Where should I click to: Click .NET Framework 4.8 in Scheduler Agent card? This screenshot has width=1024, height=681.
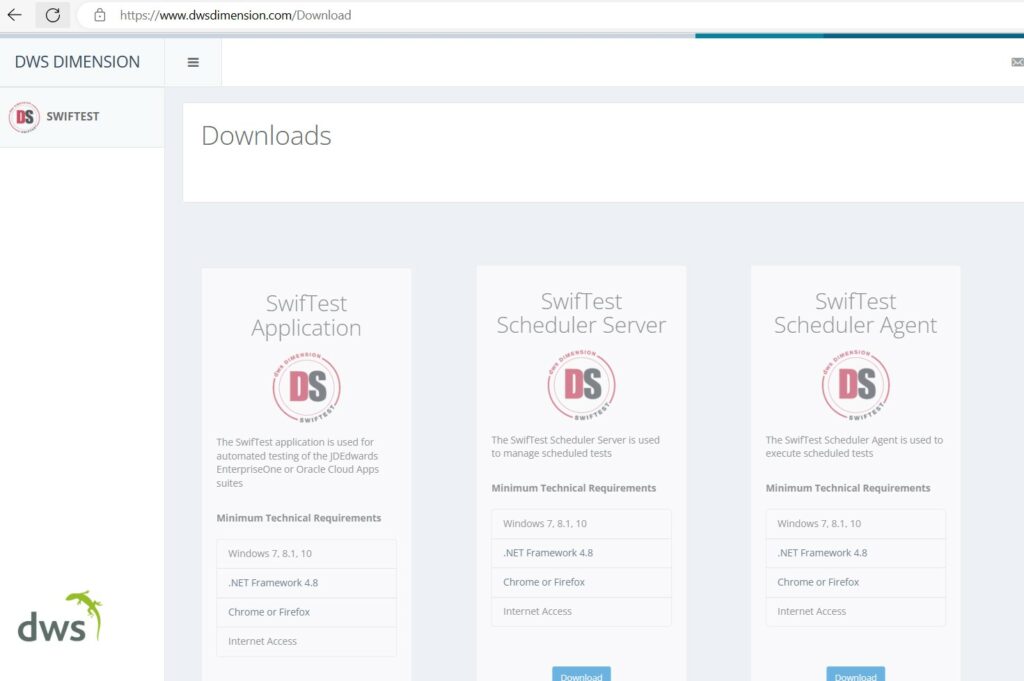pos(856,553)
